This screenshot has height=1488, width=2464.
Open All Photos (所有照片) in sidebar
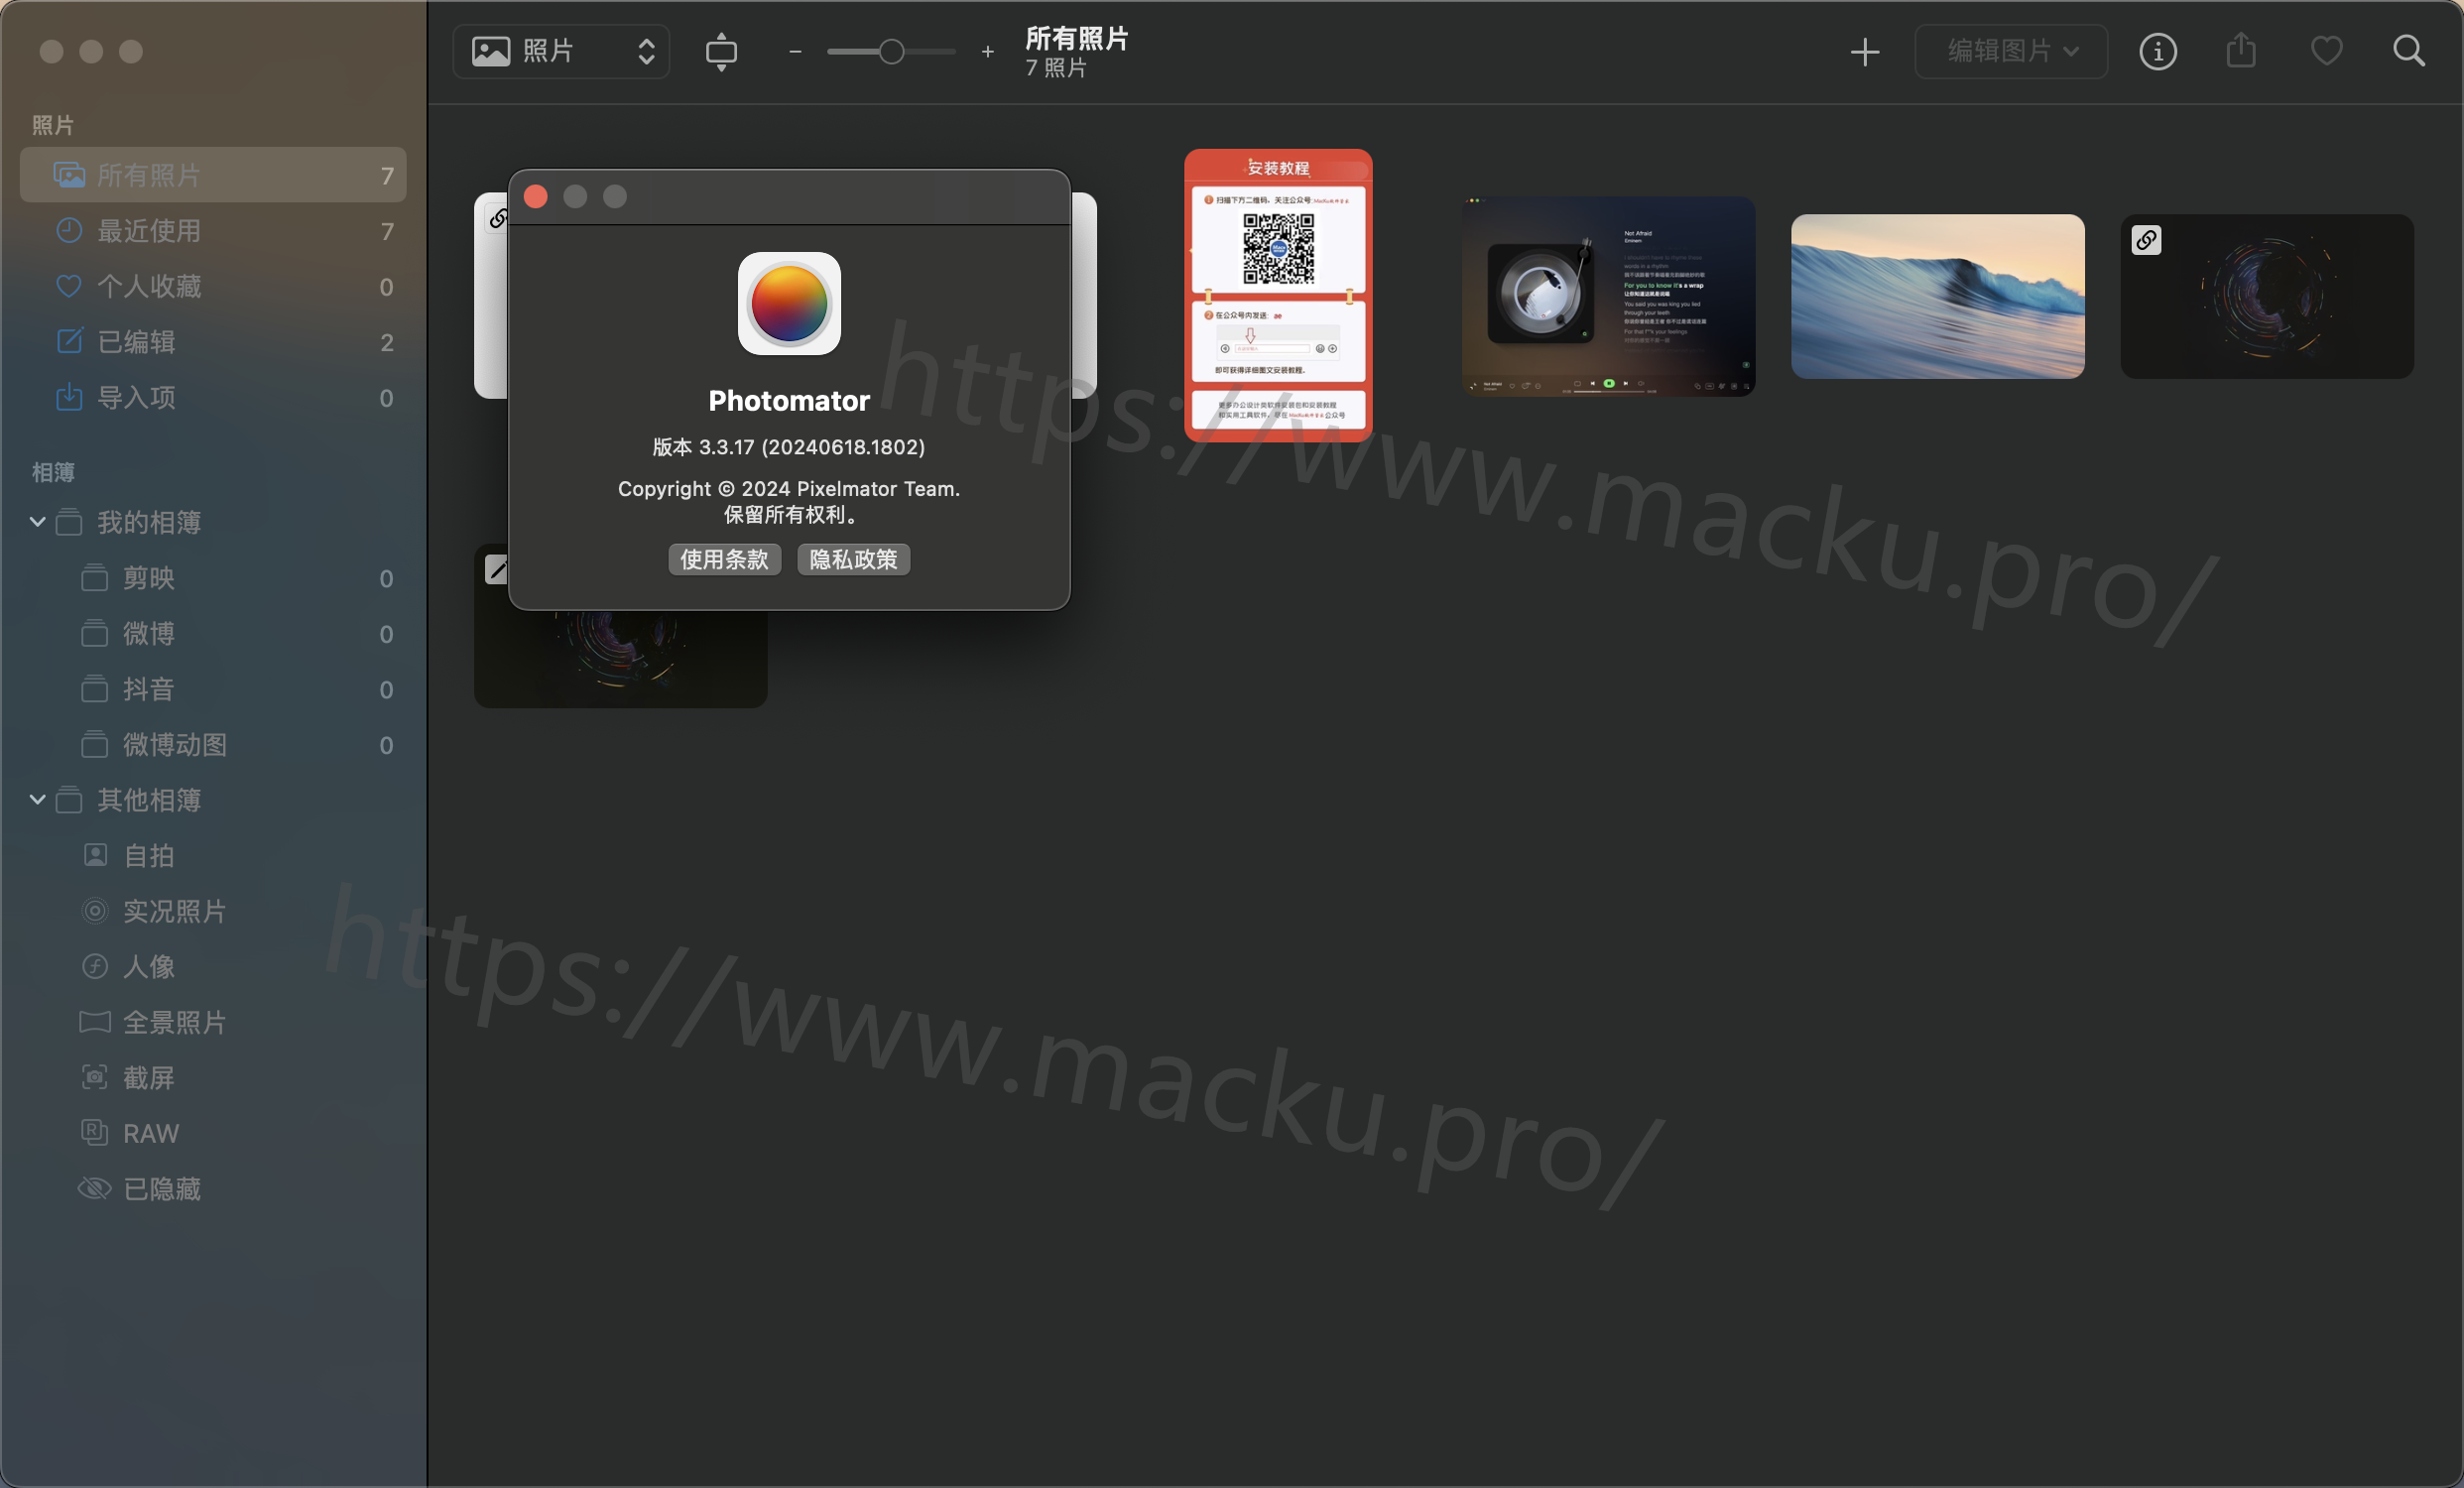[x=213, y=175]
